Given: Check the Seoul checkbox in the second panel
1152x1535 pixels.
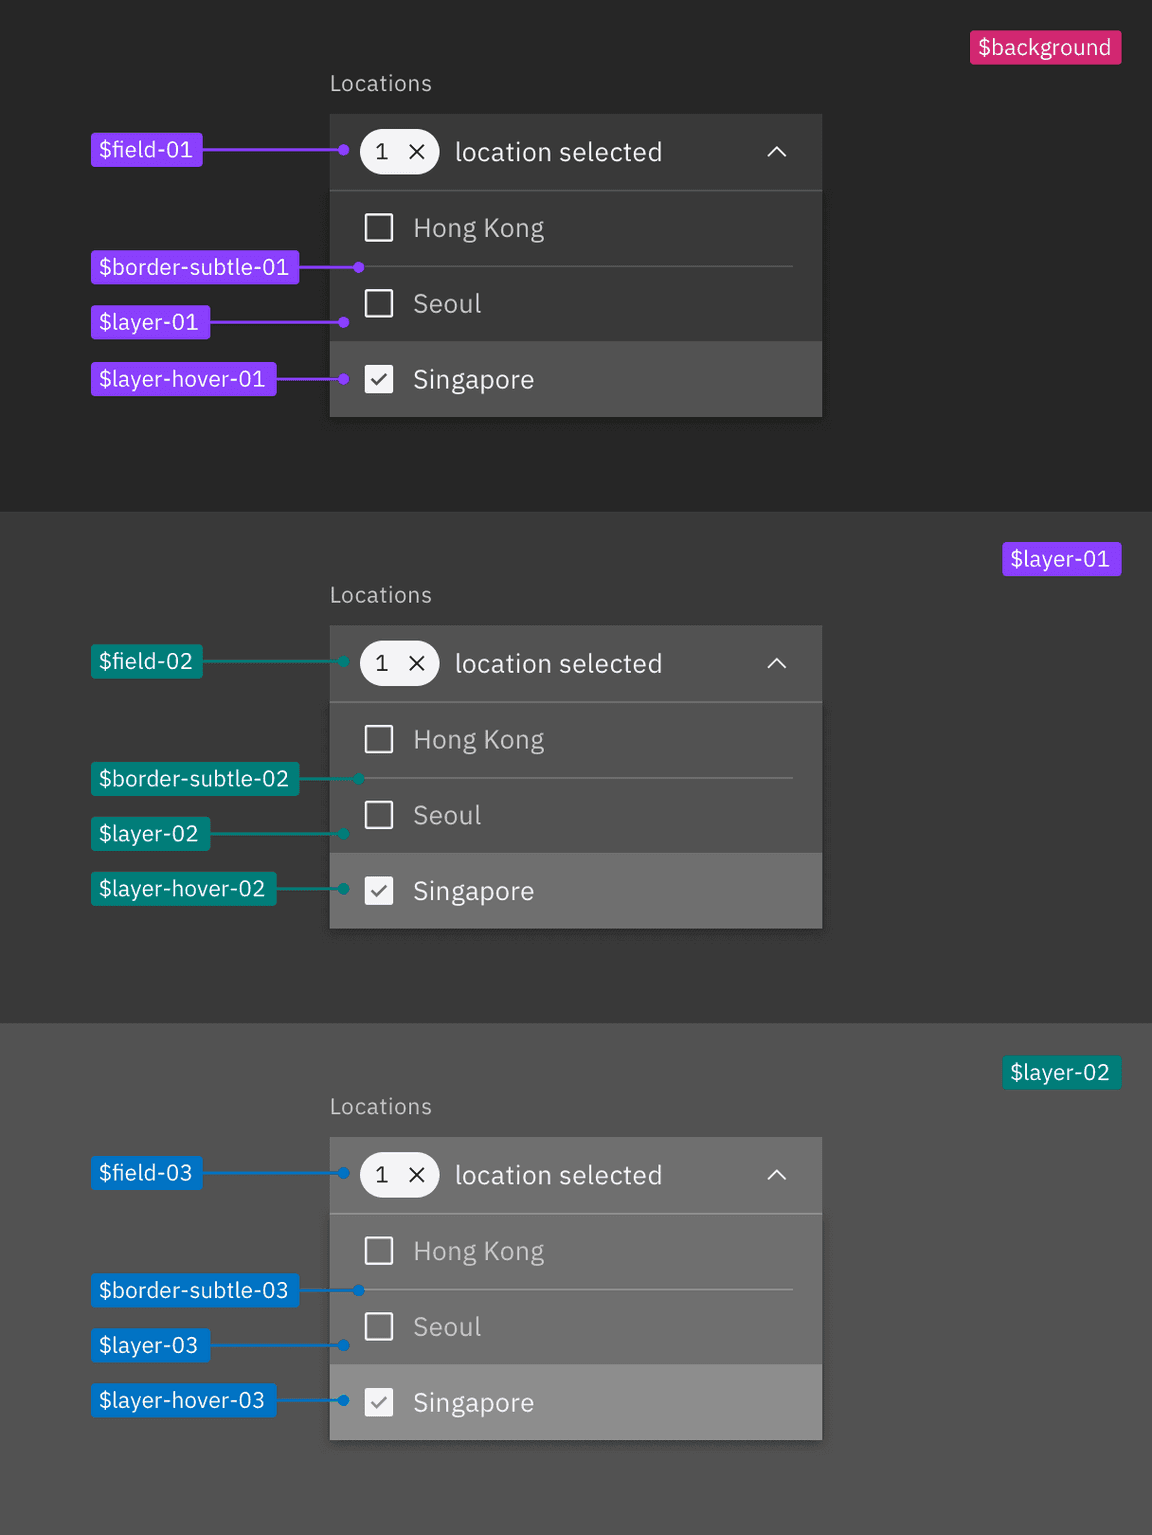Looking at the screenshot, I should pyautogui.click(x=379, y=815).
